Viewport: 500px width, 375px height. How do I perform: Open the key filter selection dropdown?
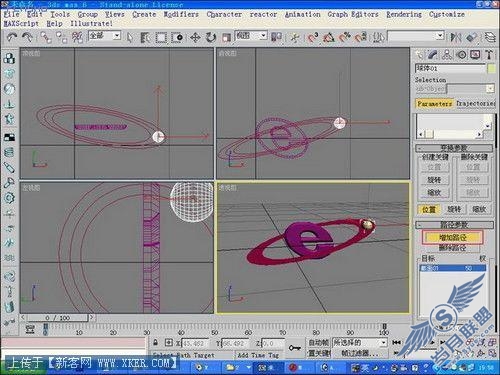coord(360,343)
